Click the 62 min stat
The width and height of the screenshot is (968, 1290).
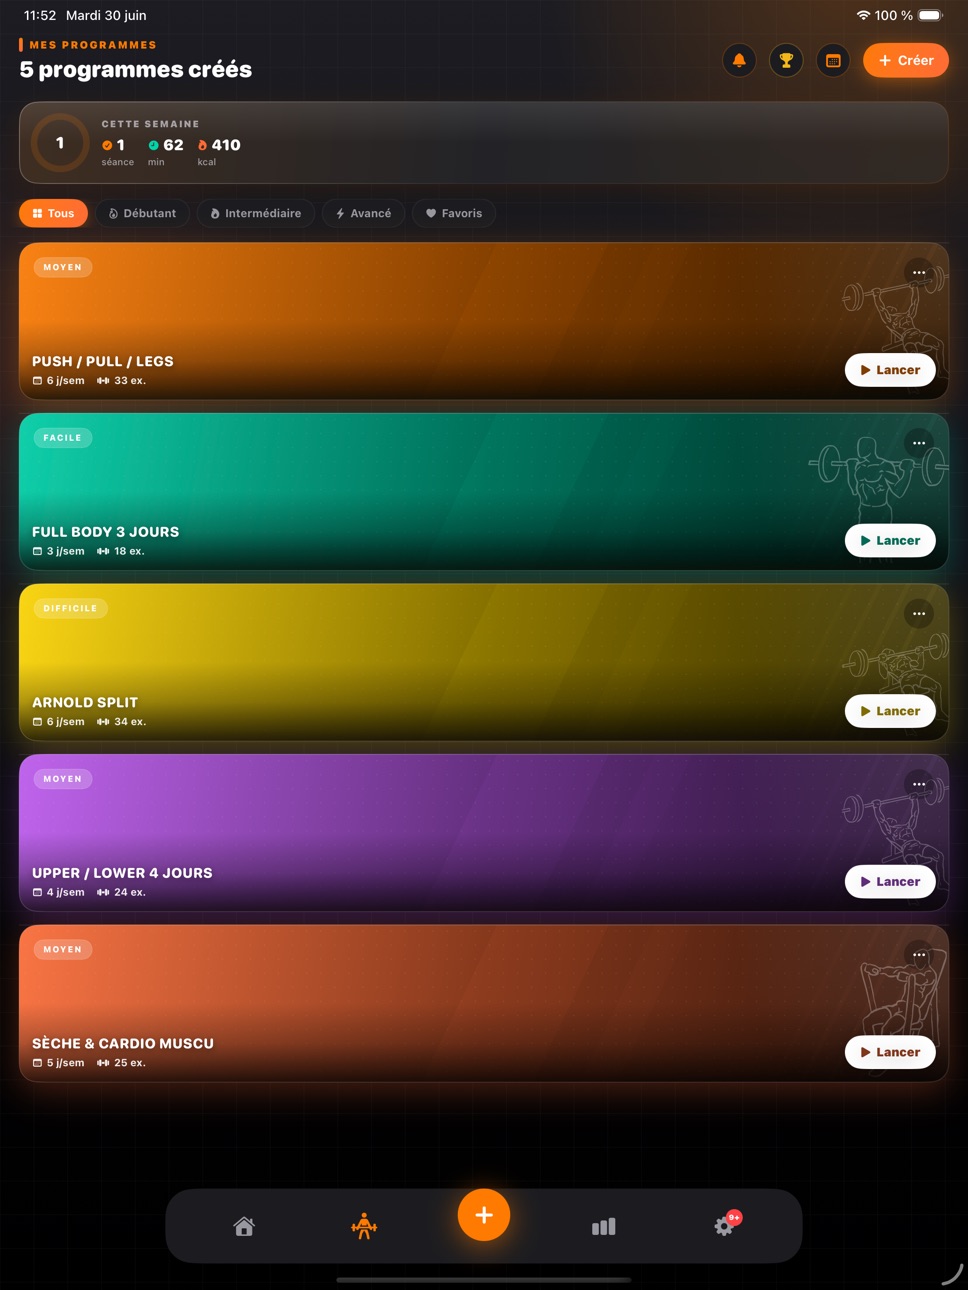point(166,151)
